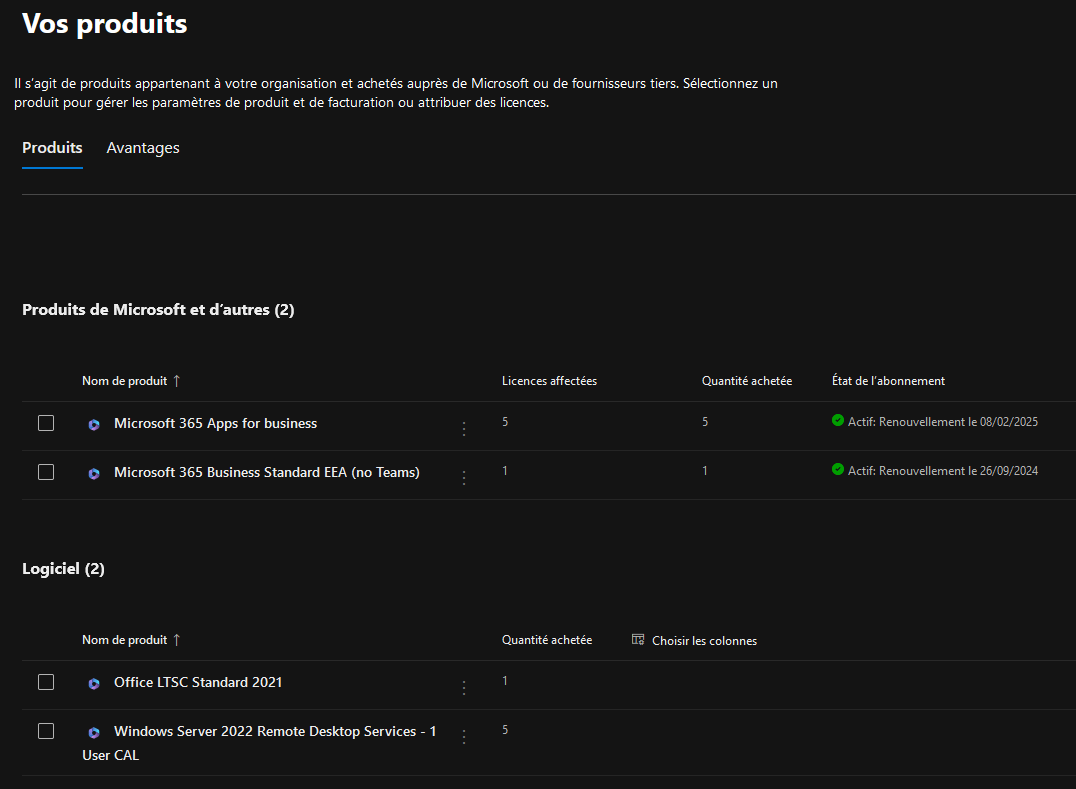Click the Windows Server 2022 Remote Desktop Services icon
Viewport: 1076px width, 789px height.
point(94,733)
